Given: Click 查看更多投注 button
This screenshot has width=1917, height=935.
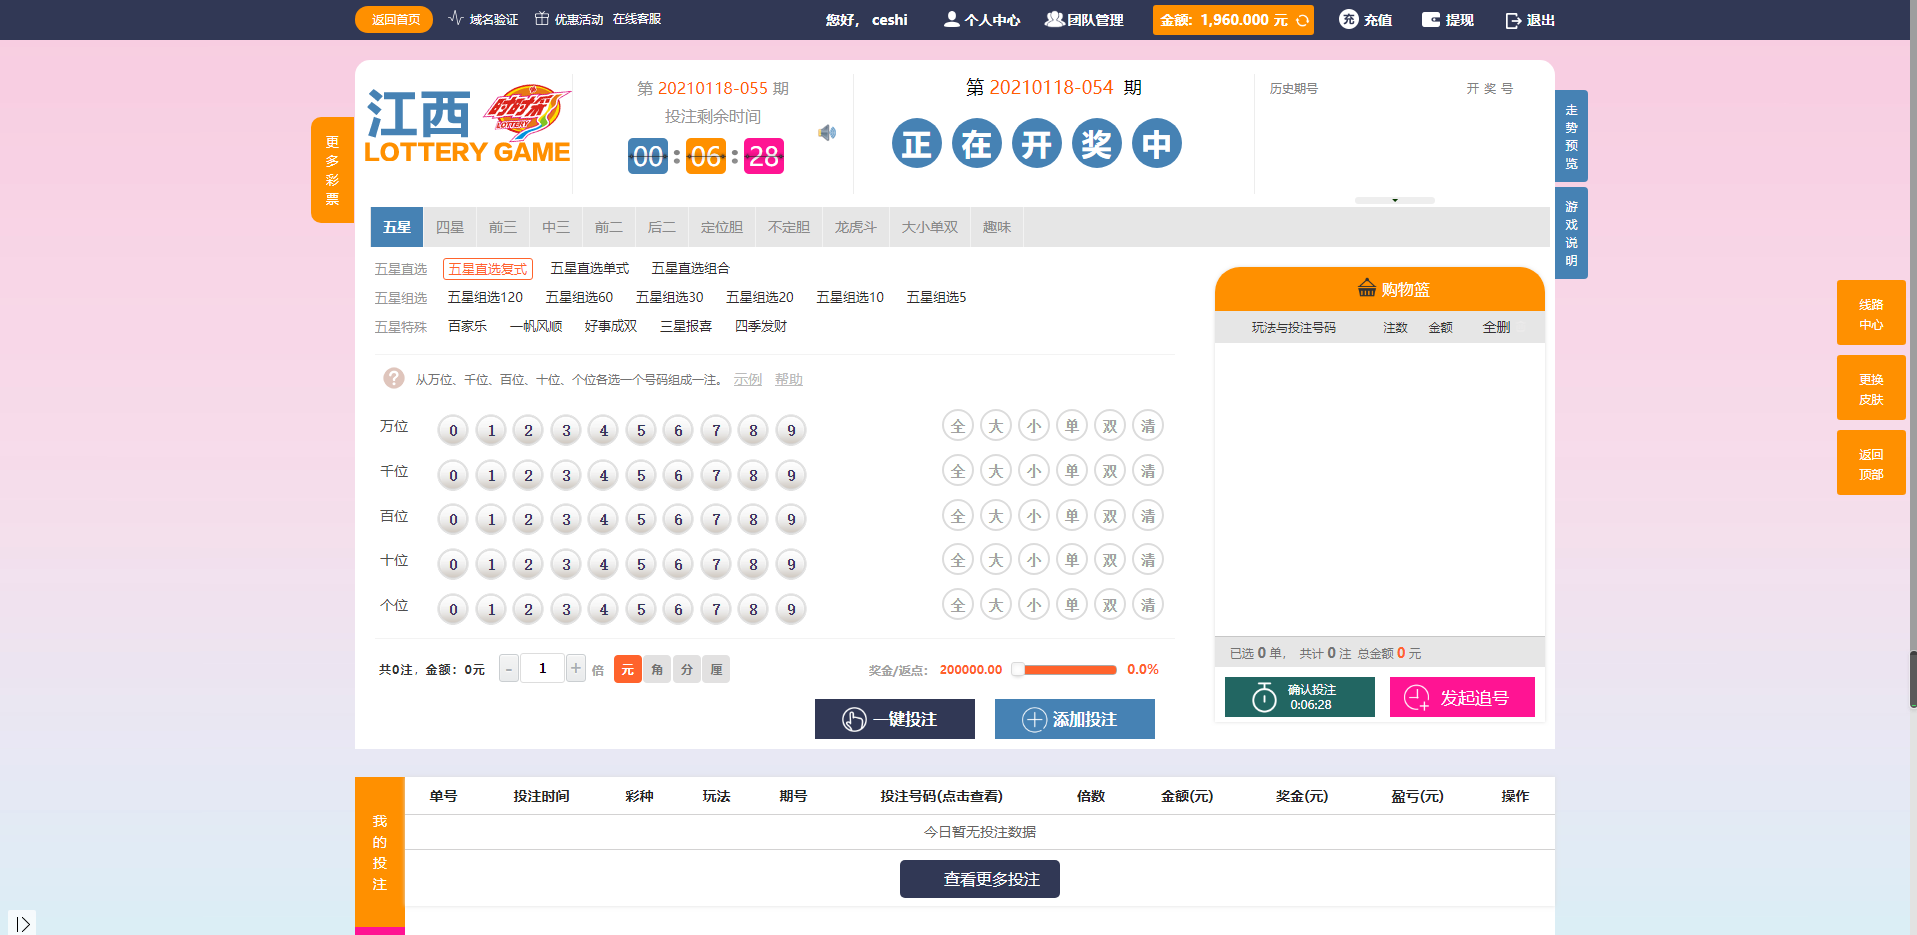Looking at the screenshot, I should pos(979,879).
